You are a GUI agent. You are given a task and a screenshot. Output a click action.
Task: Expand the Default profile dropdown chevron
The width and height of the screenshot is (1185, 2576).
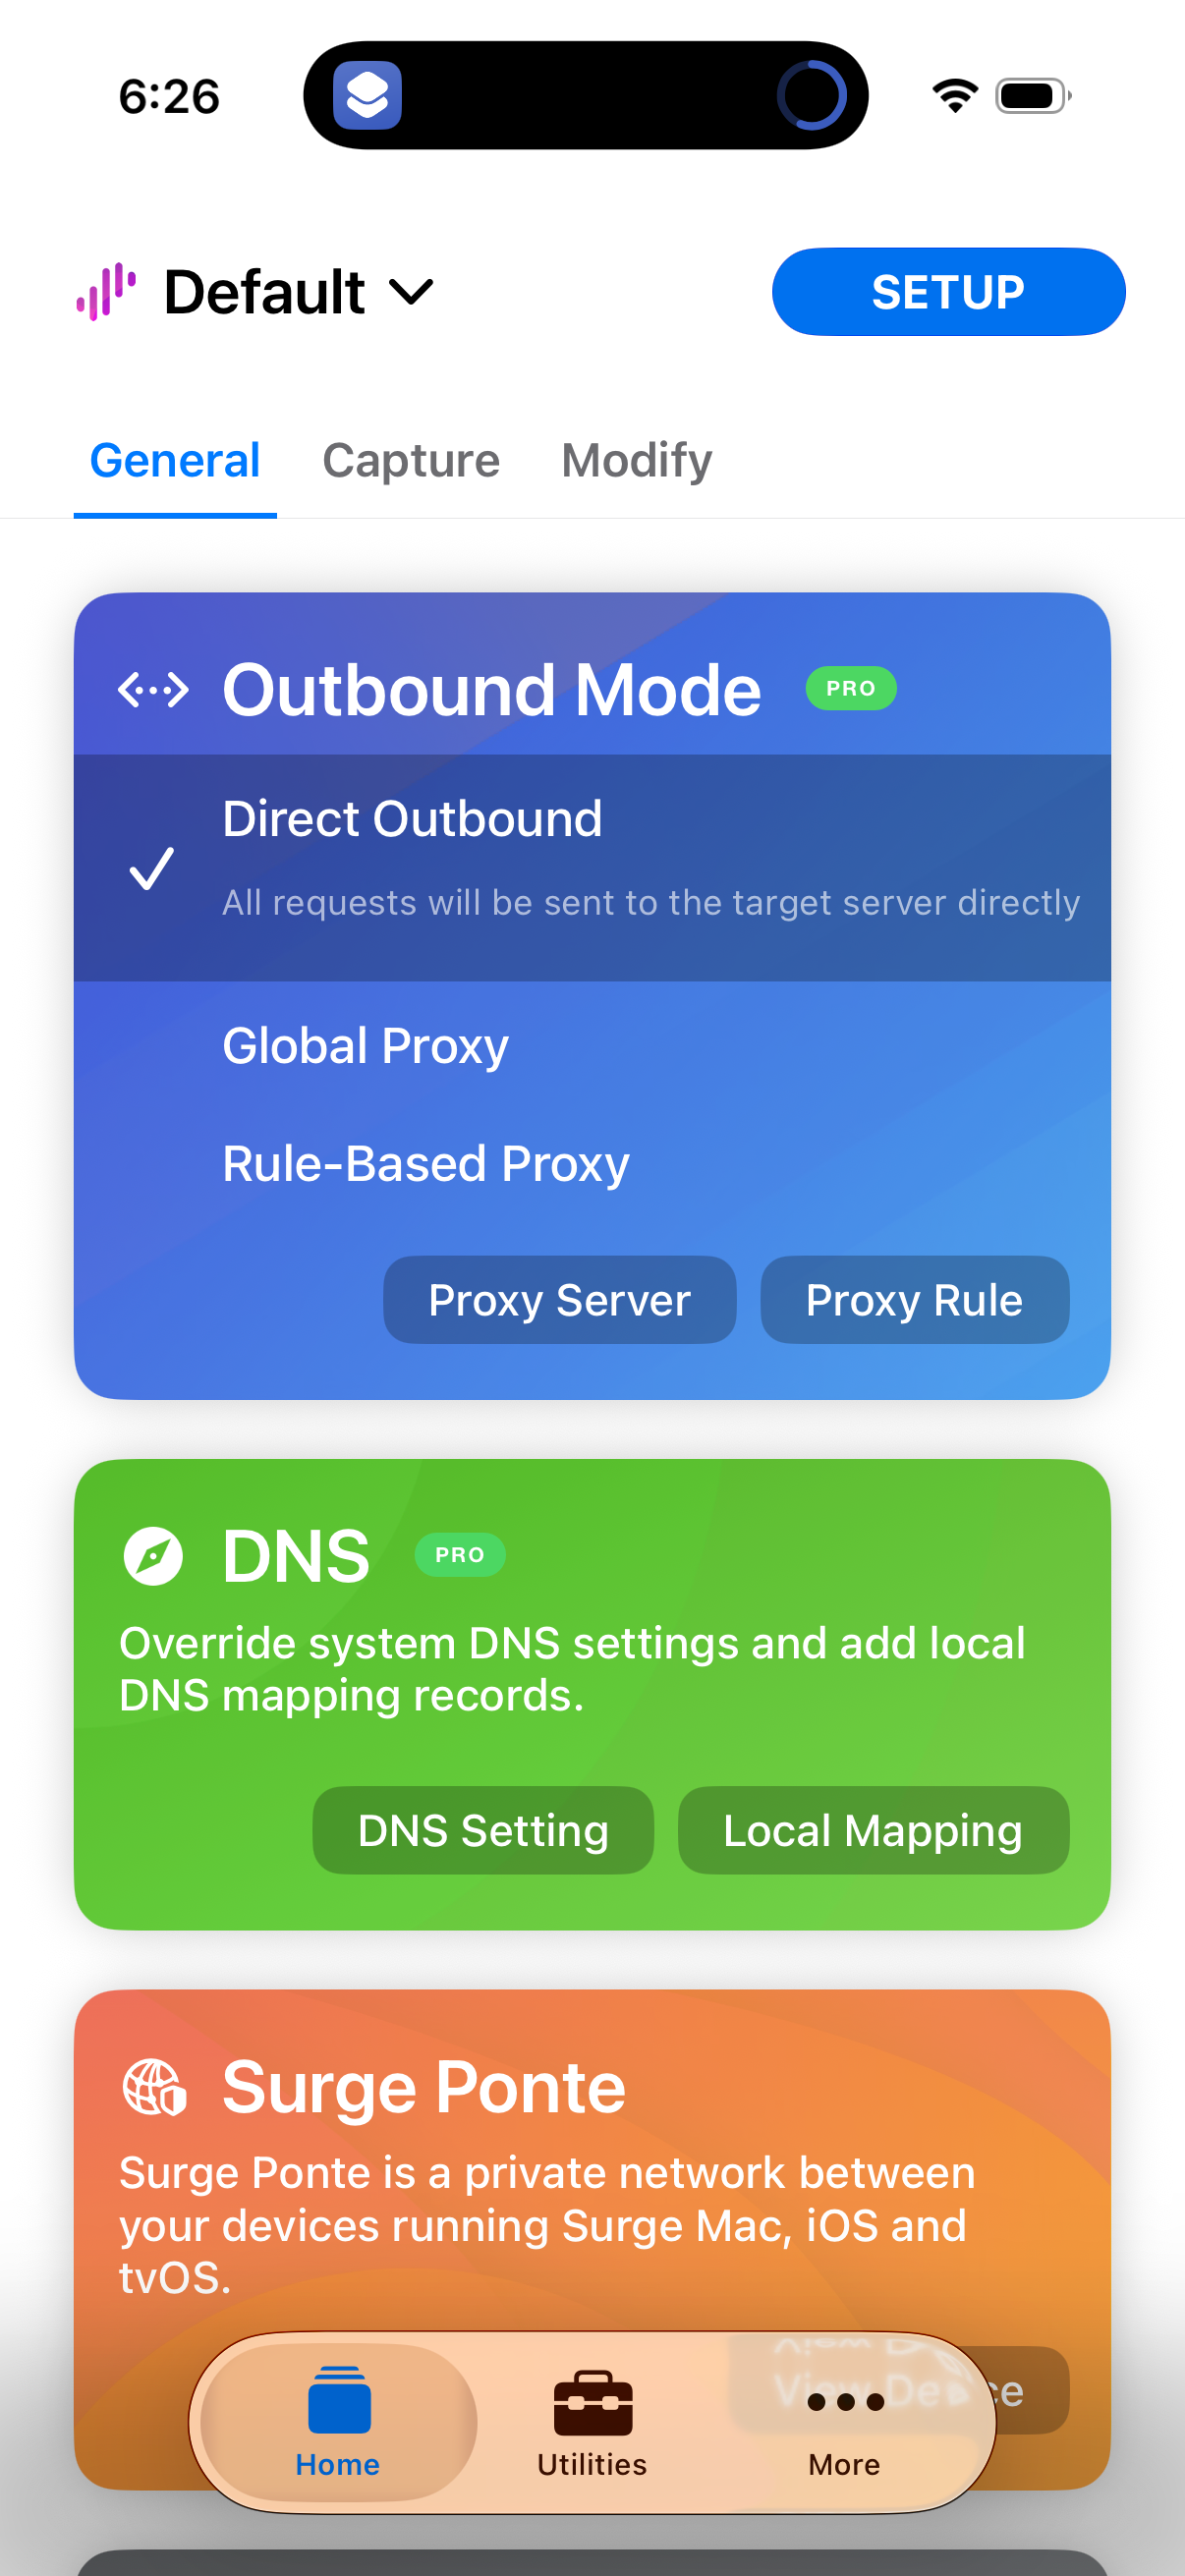click(411, 292)
